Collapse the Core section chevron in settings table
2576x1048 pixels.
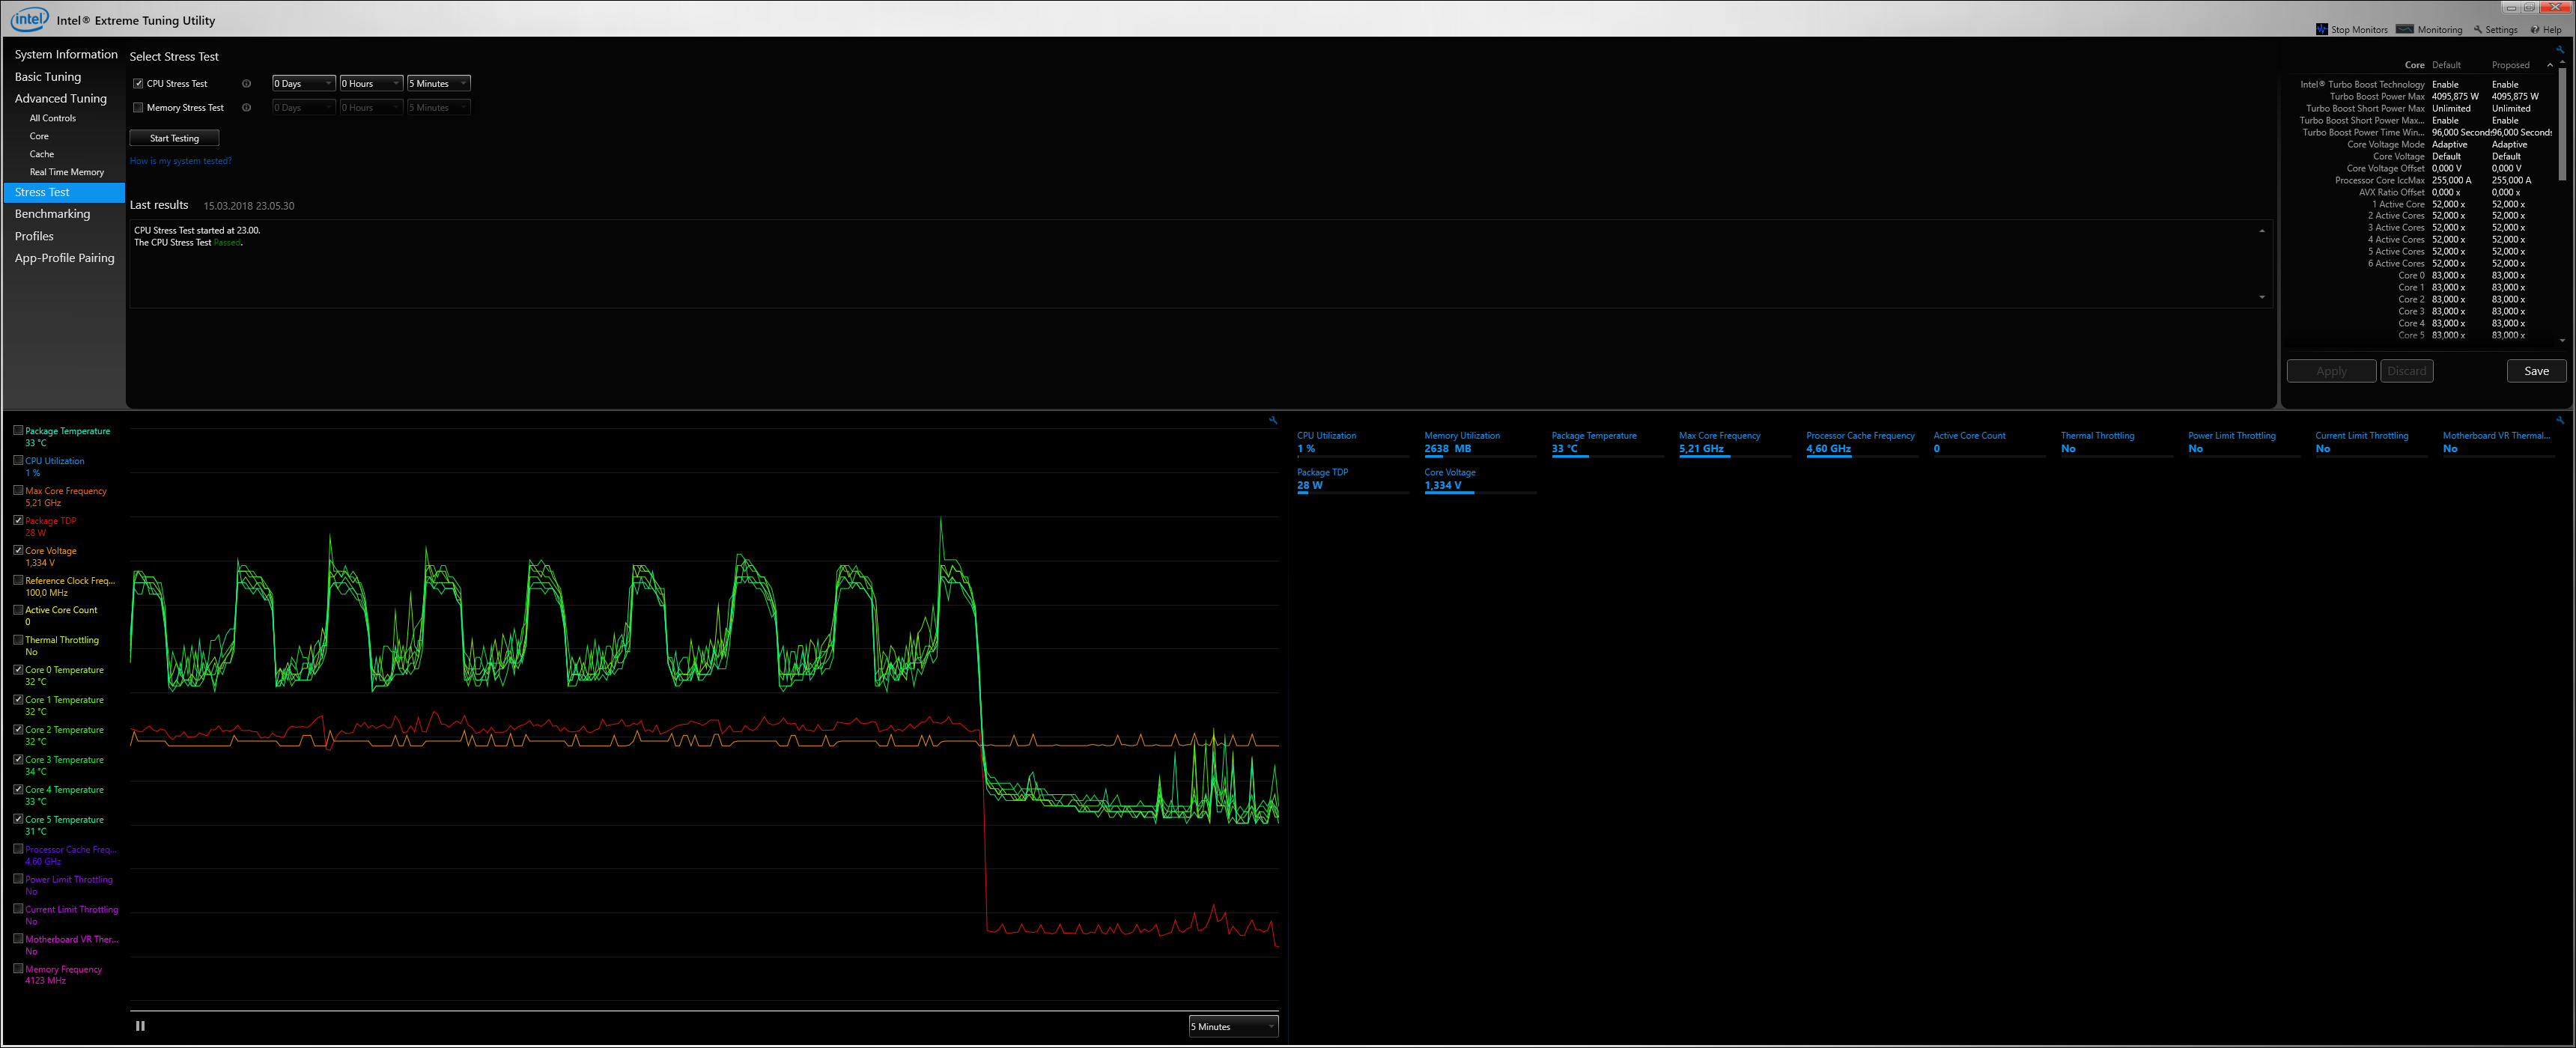[x=2549, y=65]
